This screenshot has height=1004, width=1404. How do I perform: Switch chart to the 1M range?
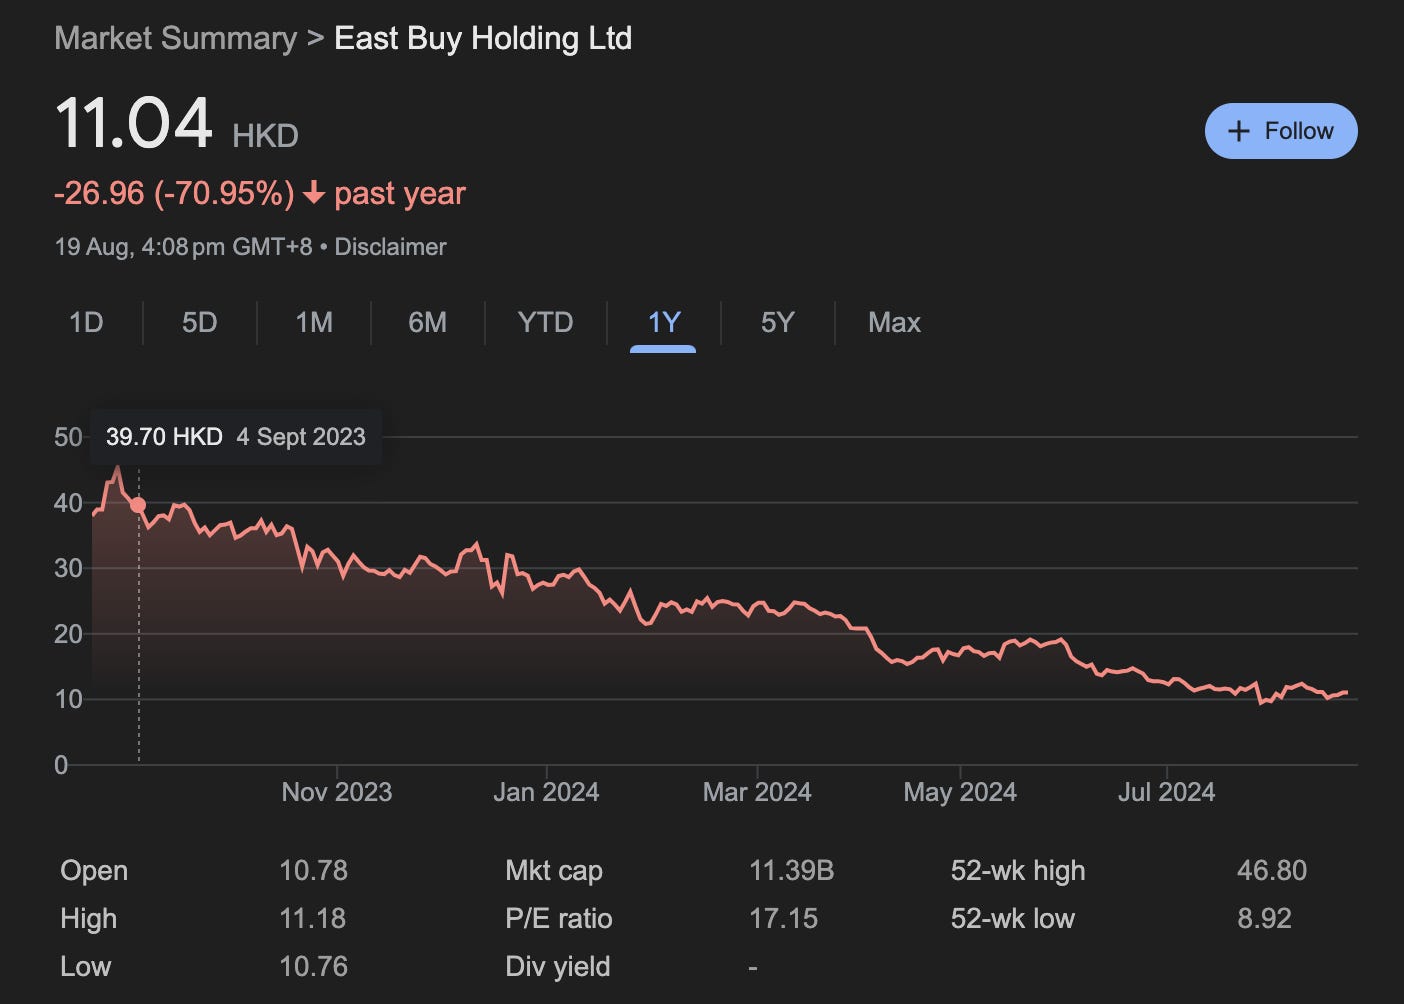coord(313,322)
